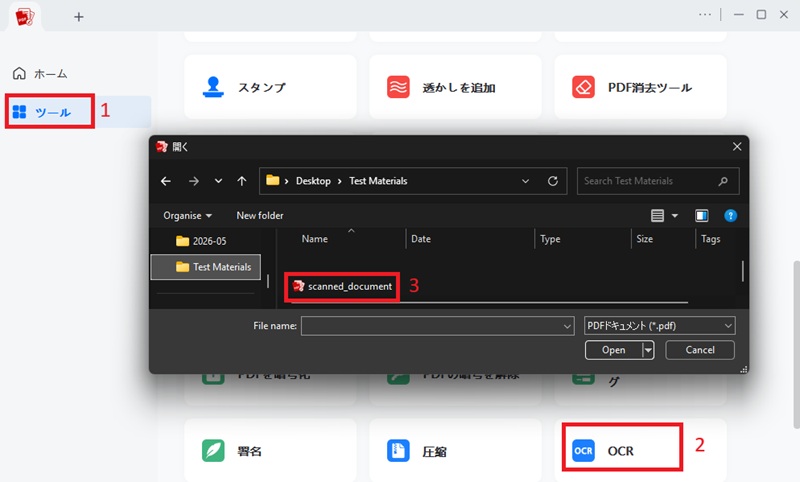The height and width of the screenshot is (482, 800).
Task: Open the スタンプ stamp tool card
Action: pyautogui.click(x=270, y=87)
